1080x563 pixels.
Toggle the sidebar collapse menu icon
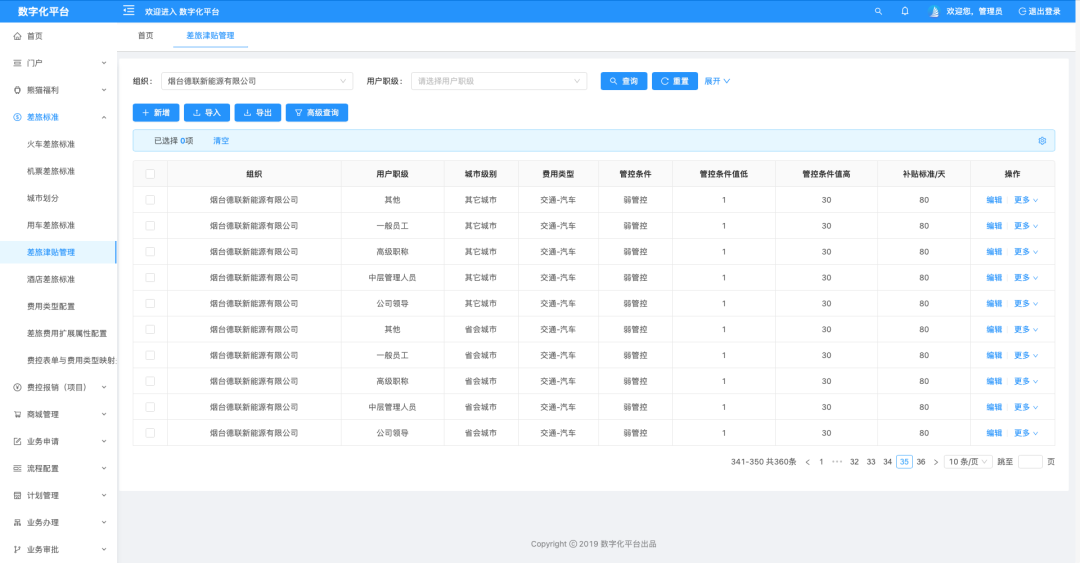point(129,10)
